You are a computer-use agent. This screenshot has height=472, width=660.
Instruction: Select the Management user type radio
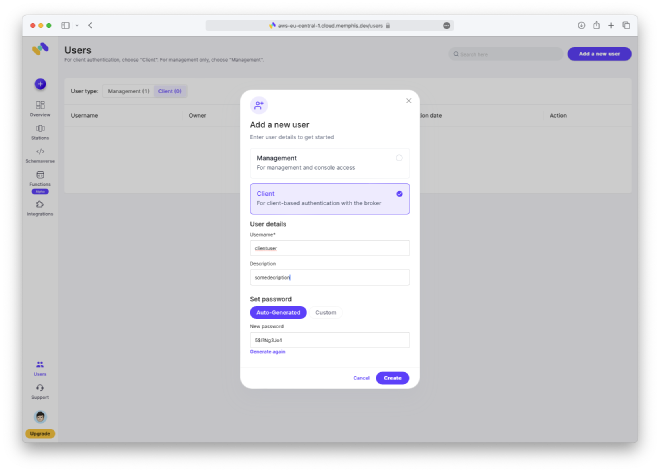(x=399, y=158)
